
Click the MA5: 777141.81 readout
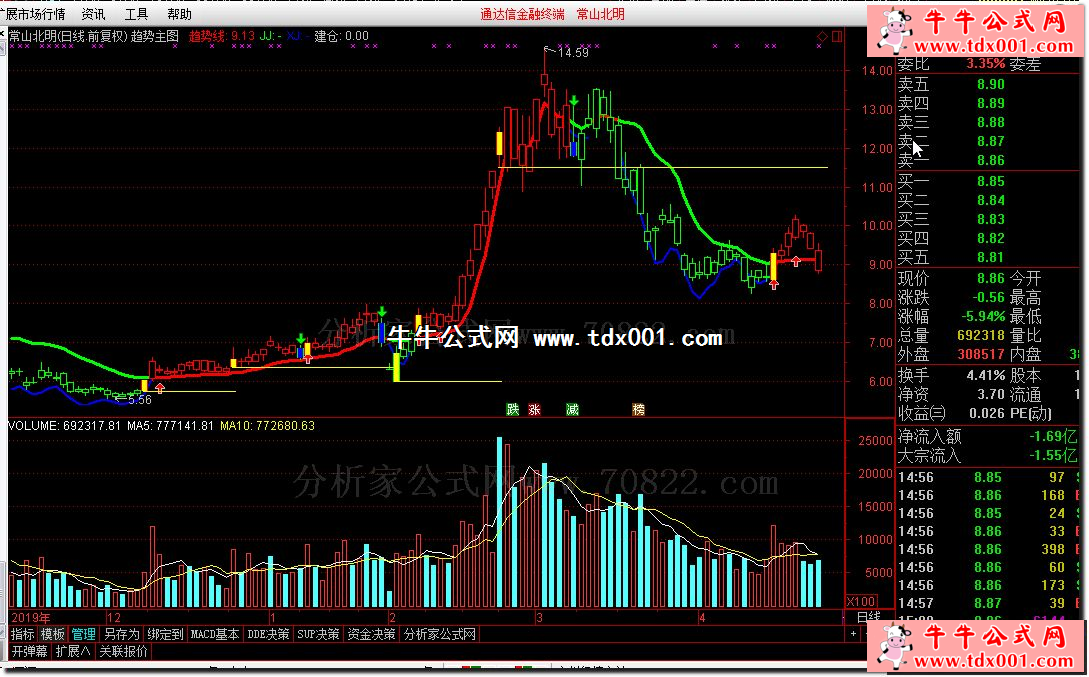170,425
